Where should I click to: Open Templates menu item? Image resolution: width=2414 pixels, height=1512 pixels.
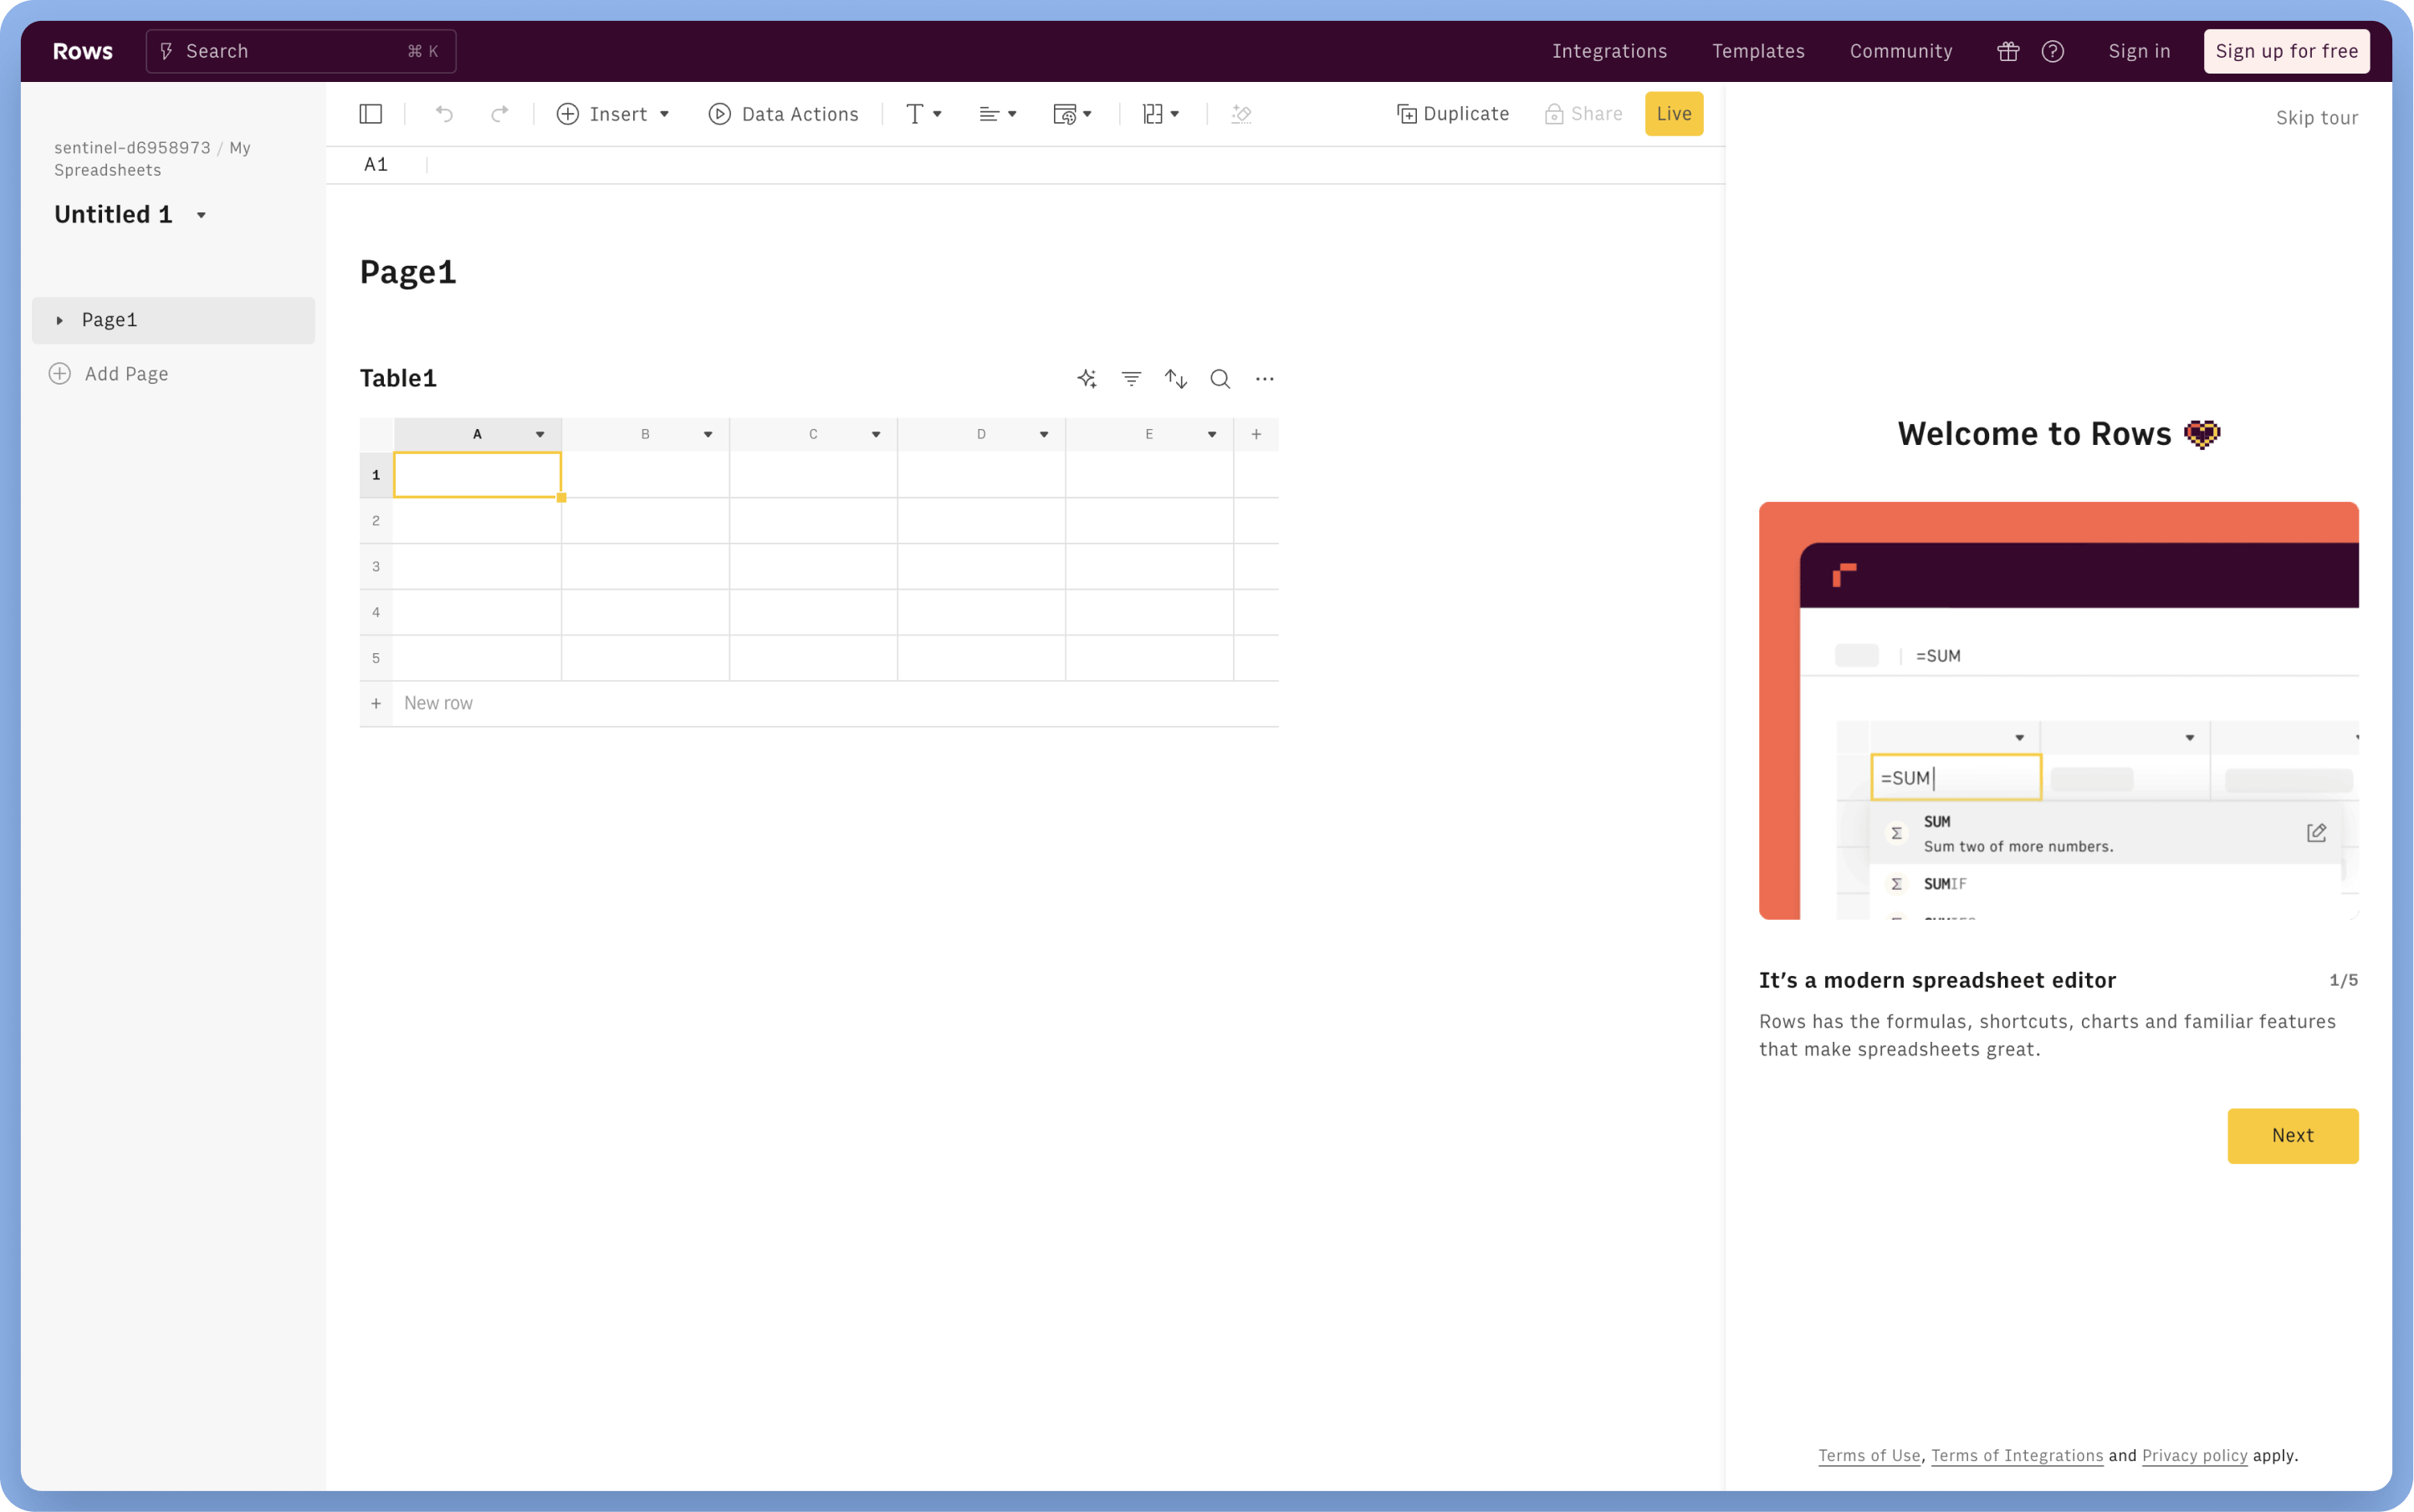pyautogui.click(x=1758, y=51)
